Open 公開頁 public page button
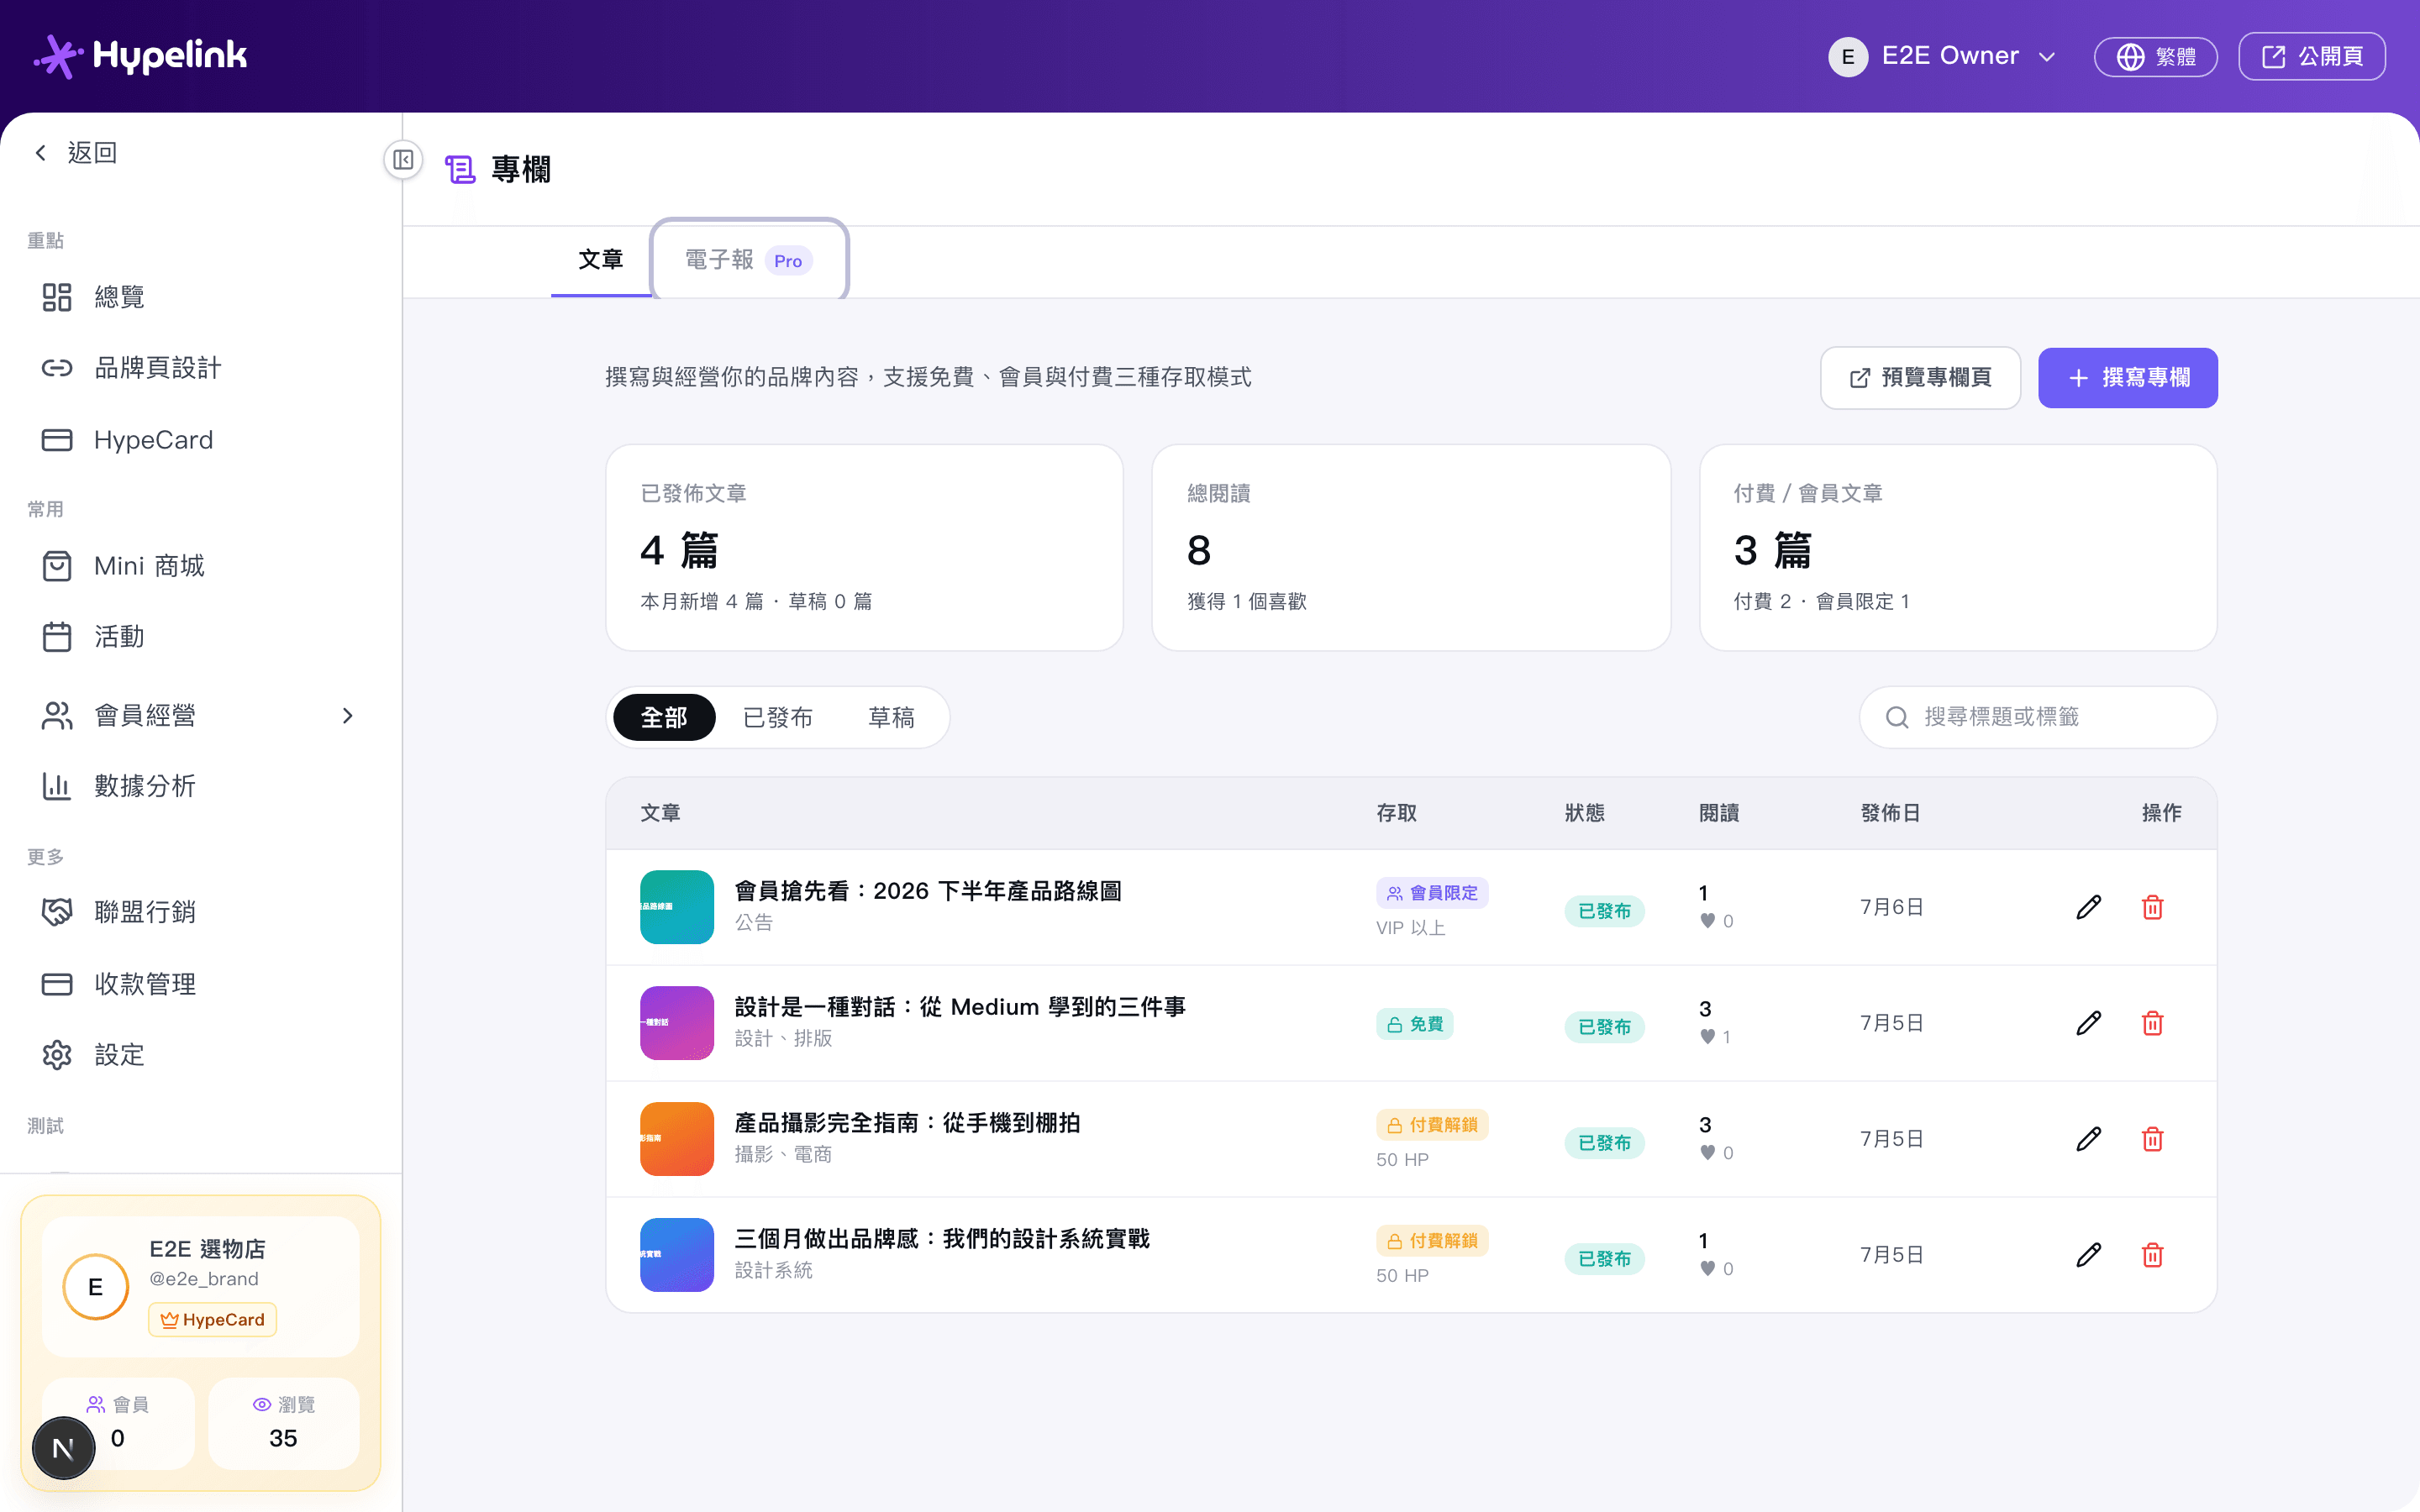2420x1512 pixels. [x=2311, y=57]
